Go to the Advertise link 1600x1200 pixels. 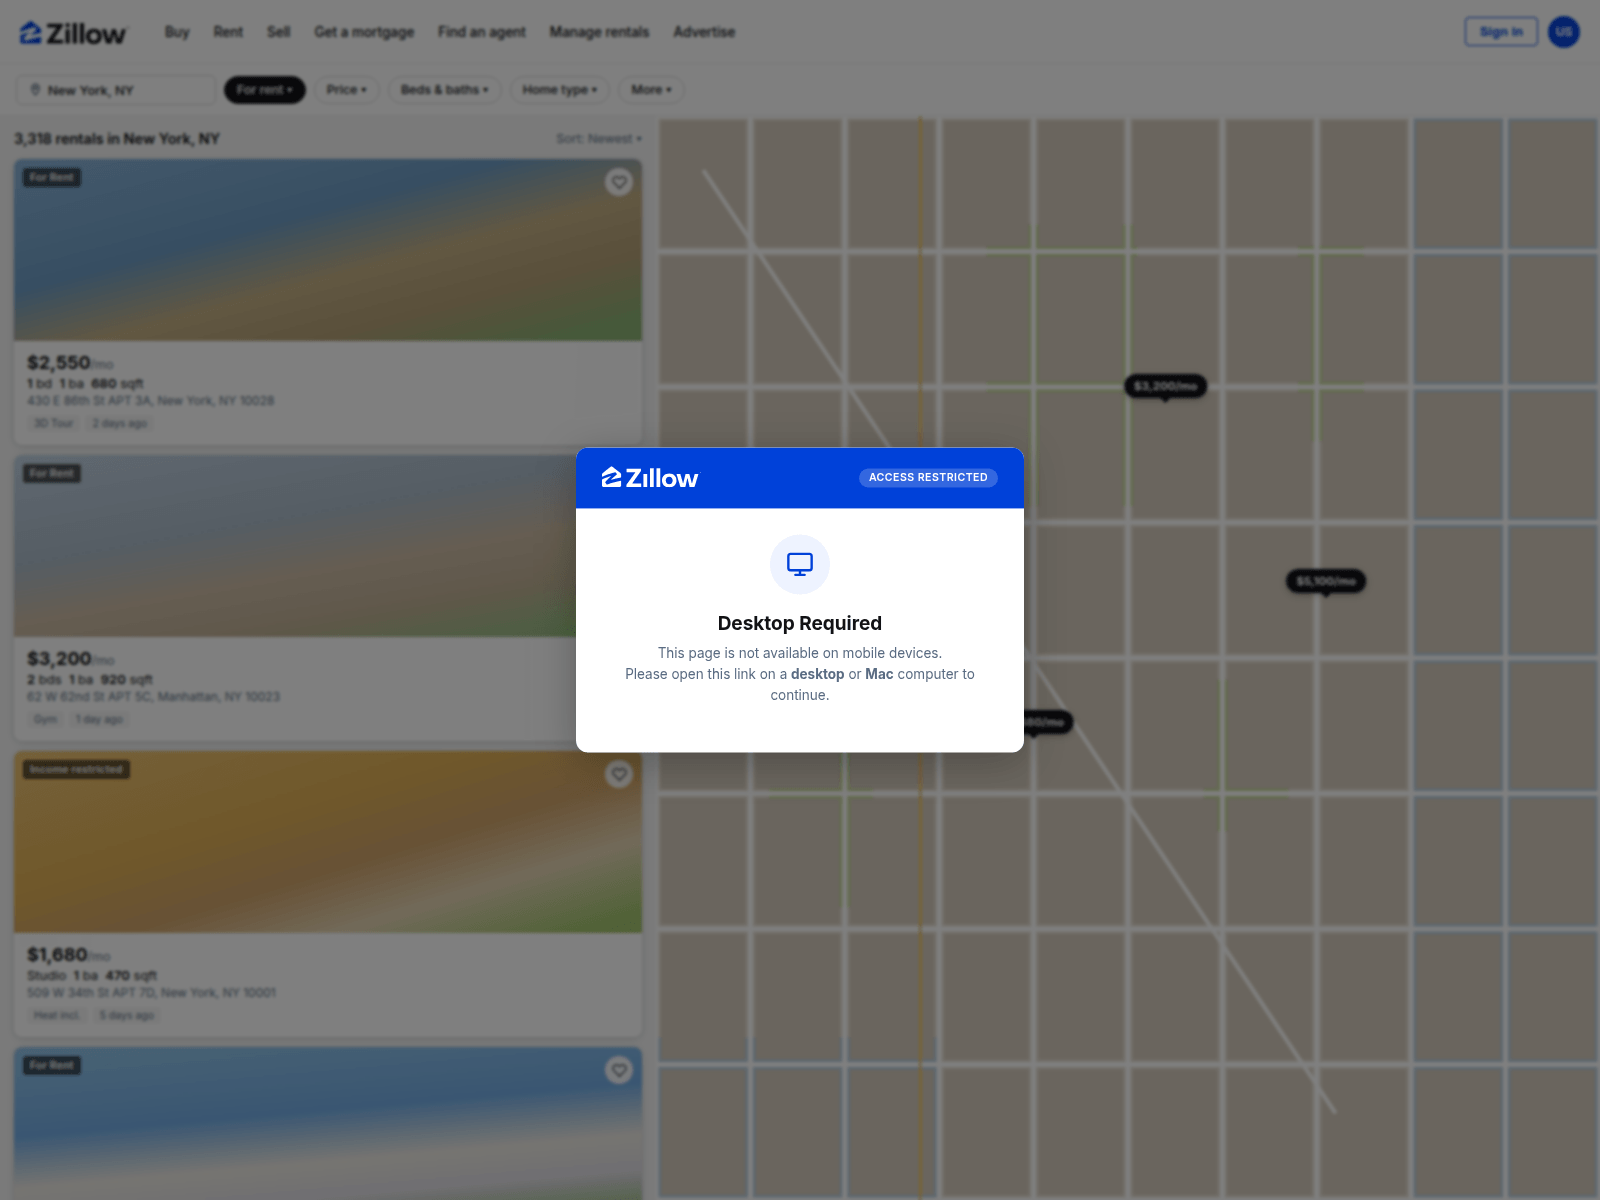(704, 32)
